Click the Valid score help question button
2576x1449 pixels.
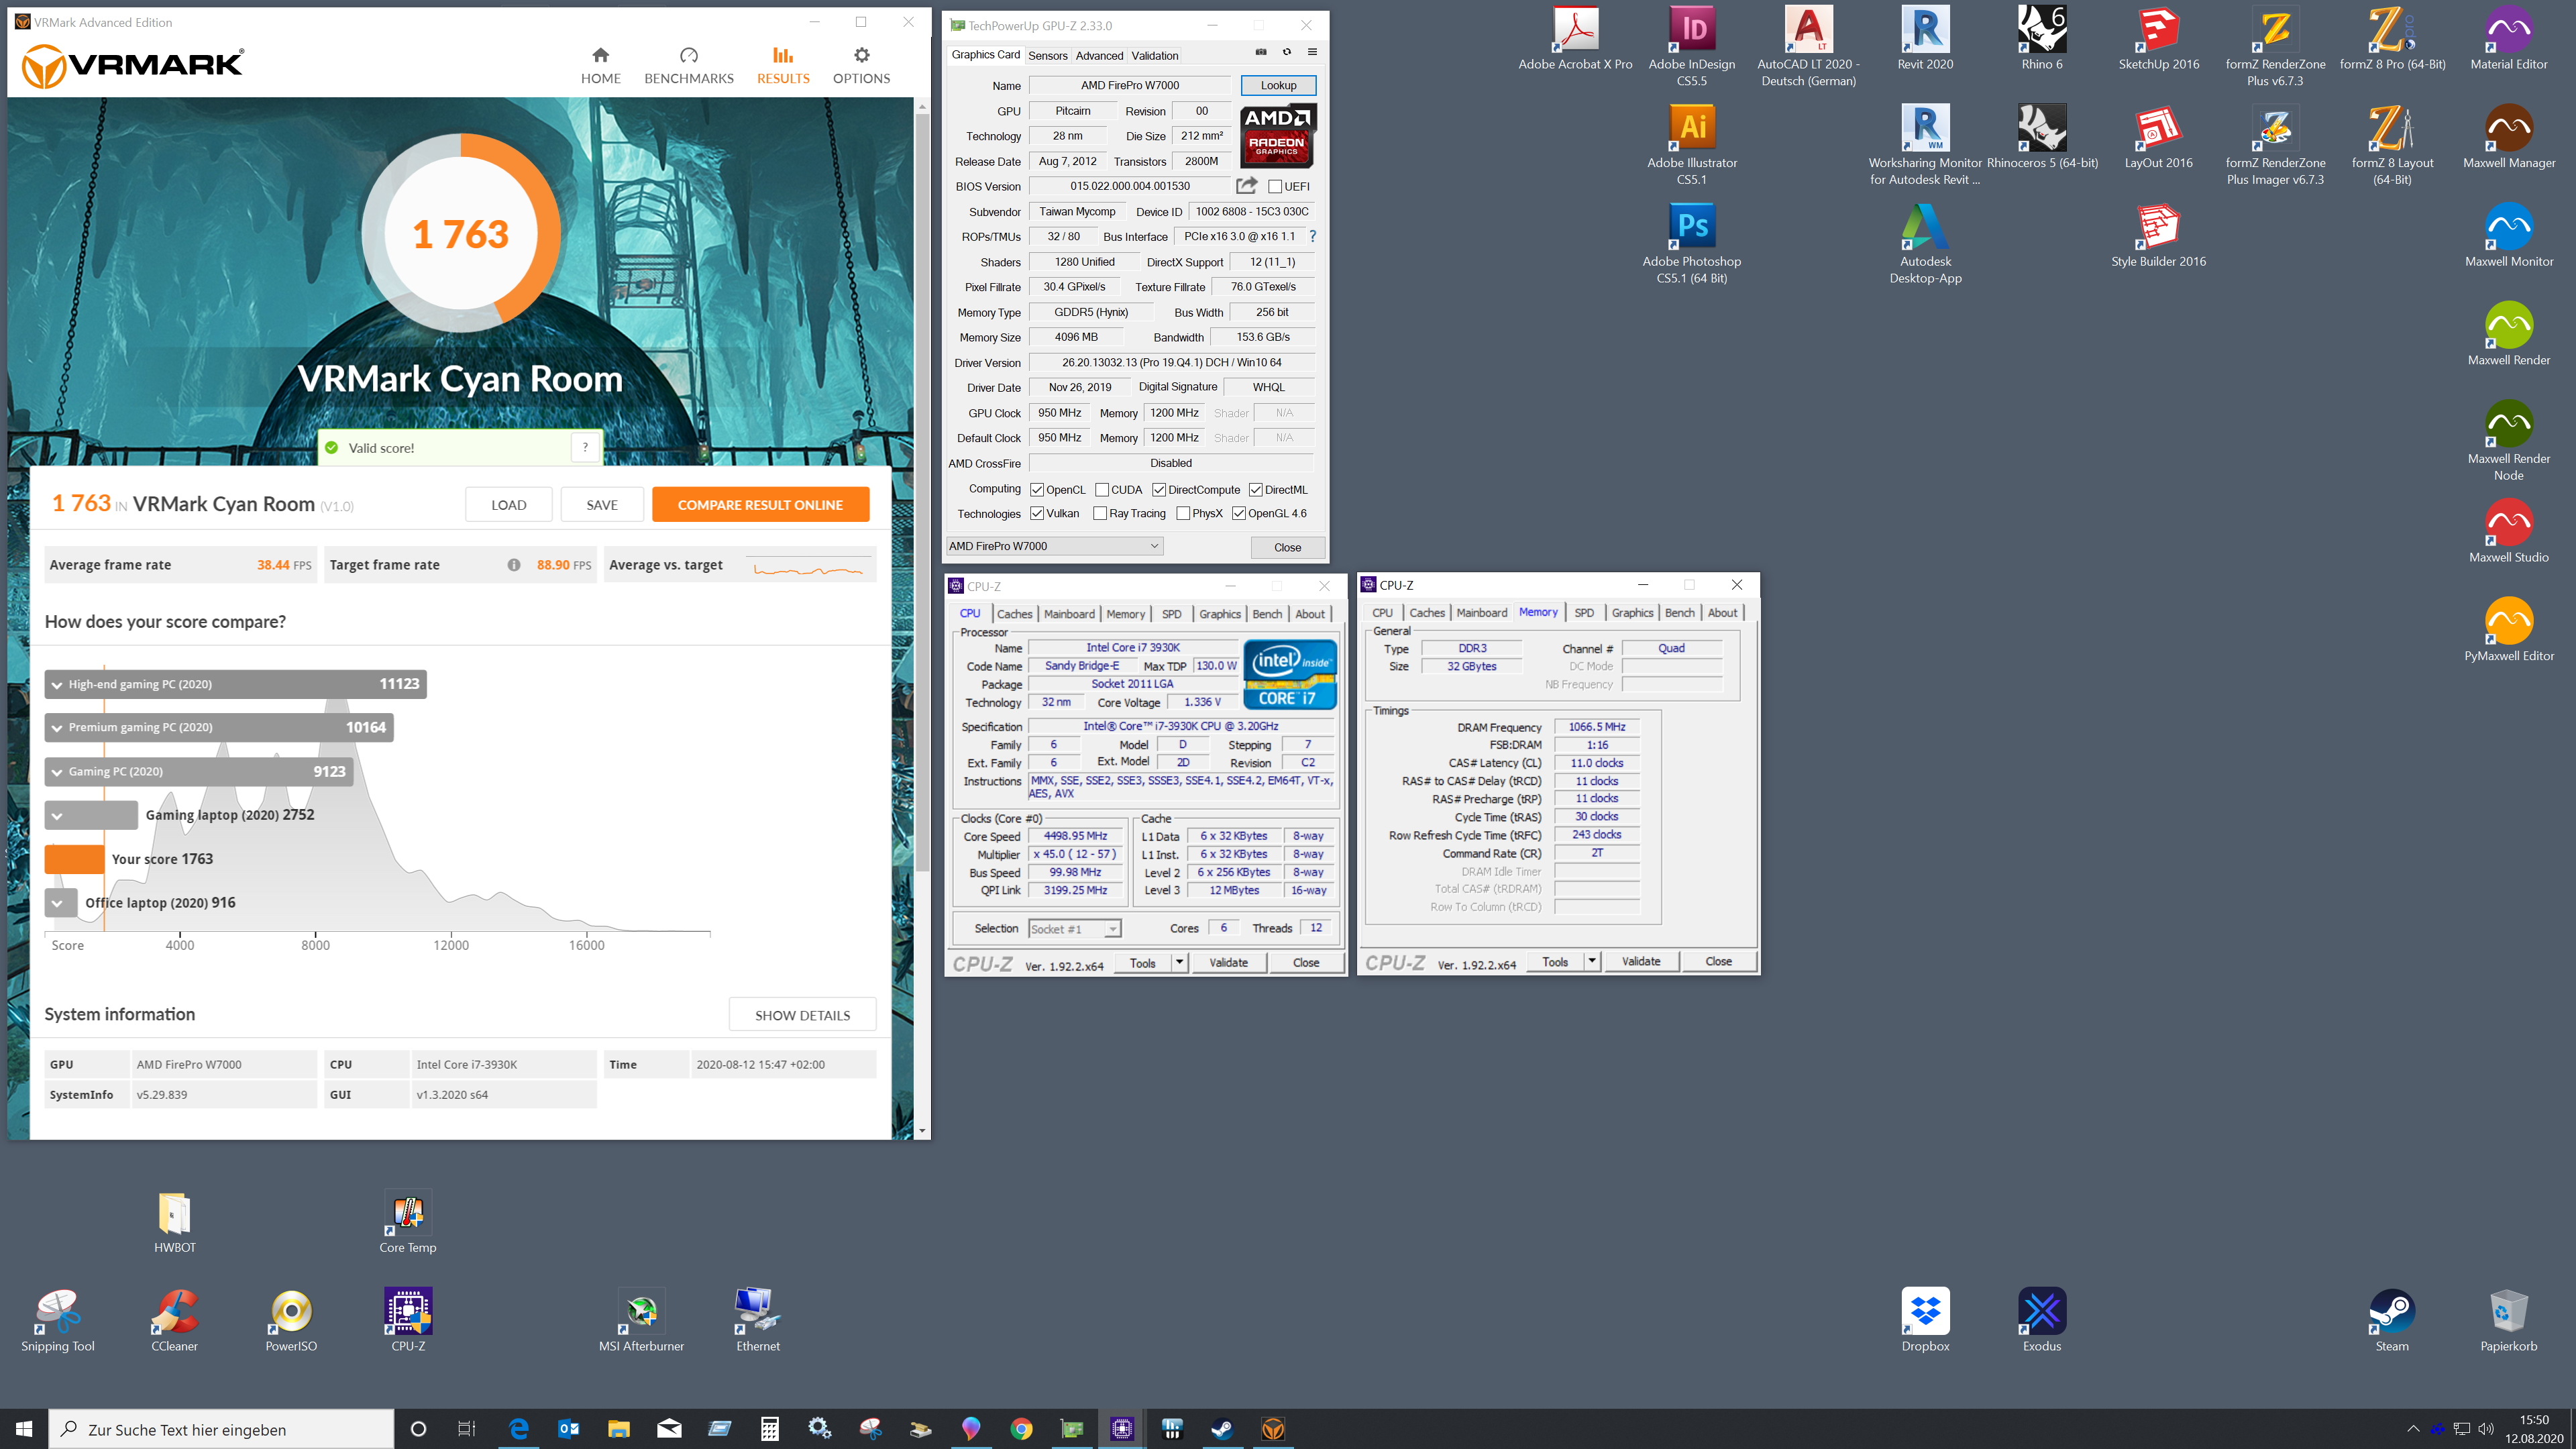(585, 448)
